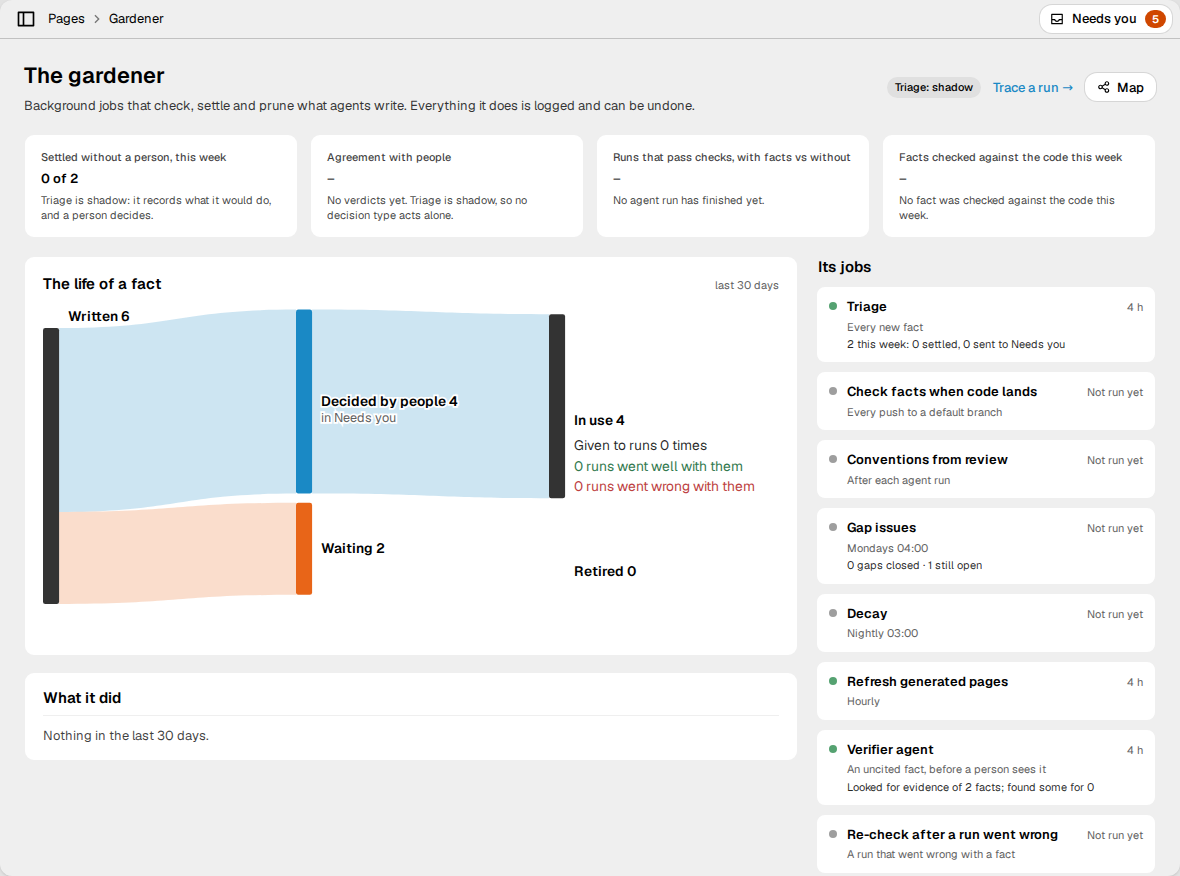Open the Gap issues job card
1180x876 pixels.
(x=986, y=546)
